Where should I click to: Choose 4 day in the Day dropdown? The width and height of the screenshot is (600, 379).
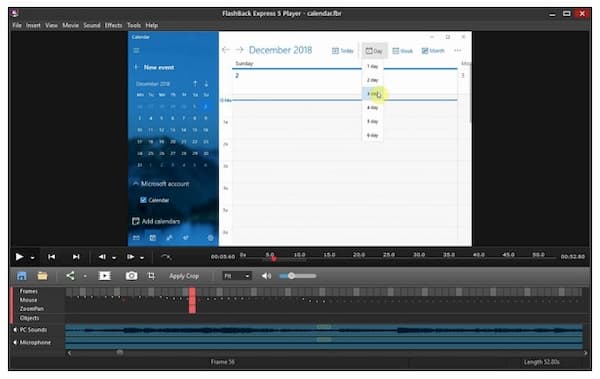373,108
